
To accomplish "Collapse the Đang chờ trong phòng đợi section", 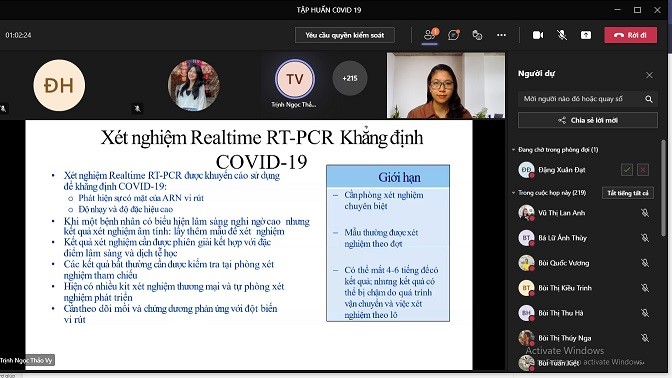I will pyautogui.click(x=513, y=150).
